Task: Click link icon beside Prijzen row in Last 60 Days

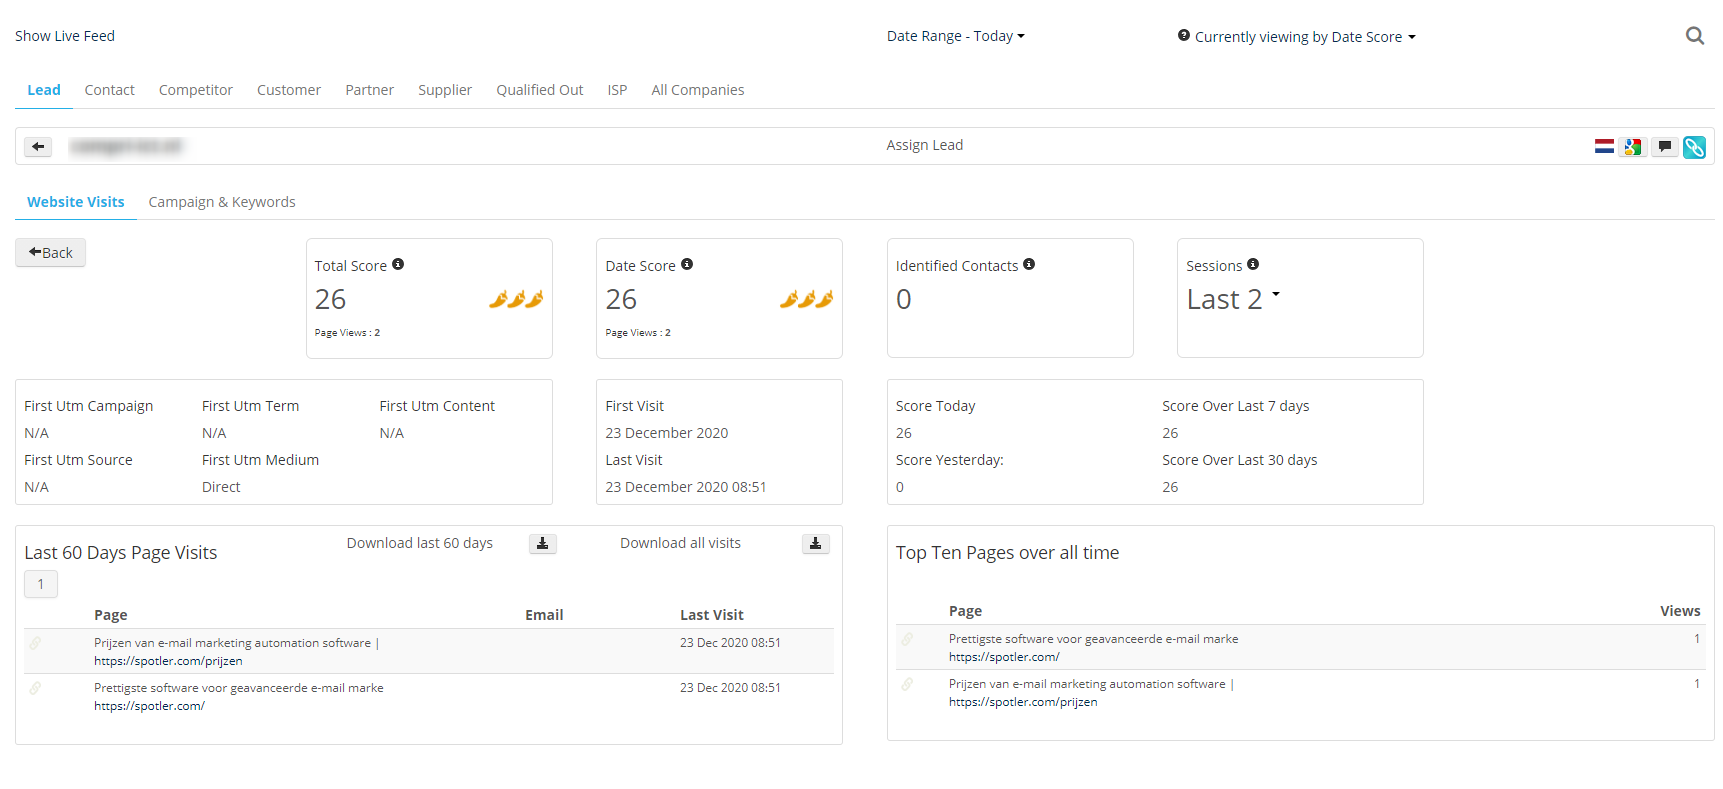Action: coord(35,643)
